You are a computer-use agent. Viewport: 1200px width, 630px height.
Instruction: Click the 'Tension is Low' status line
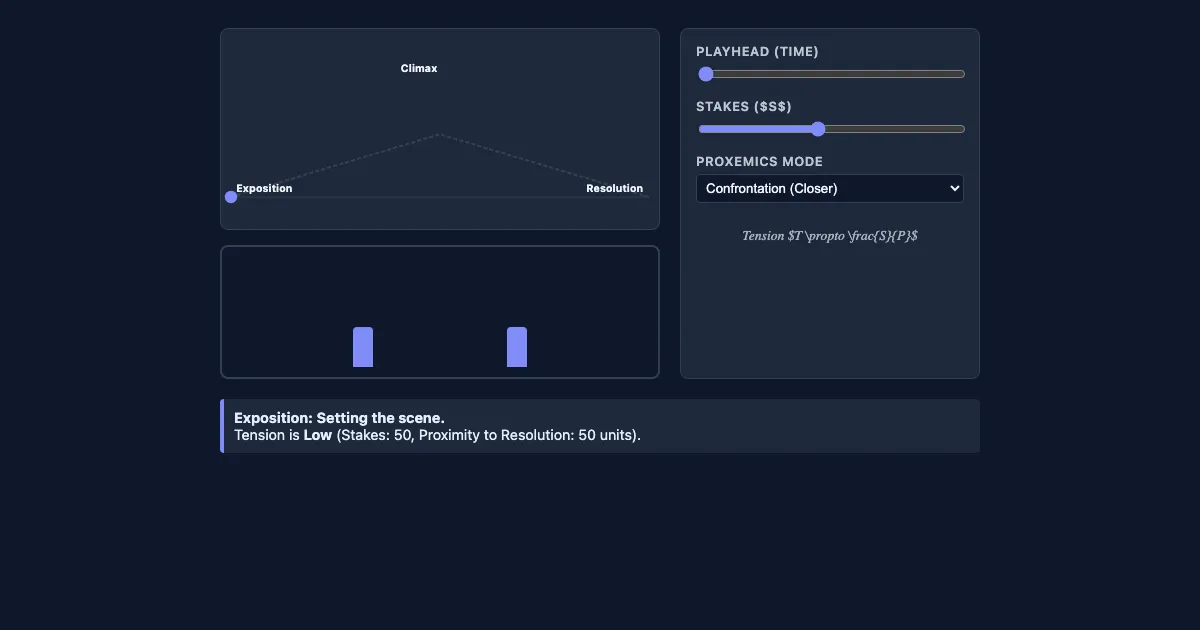(437, 435)
